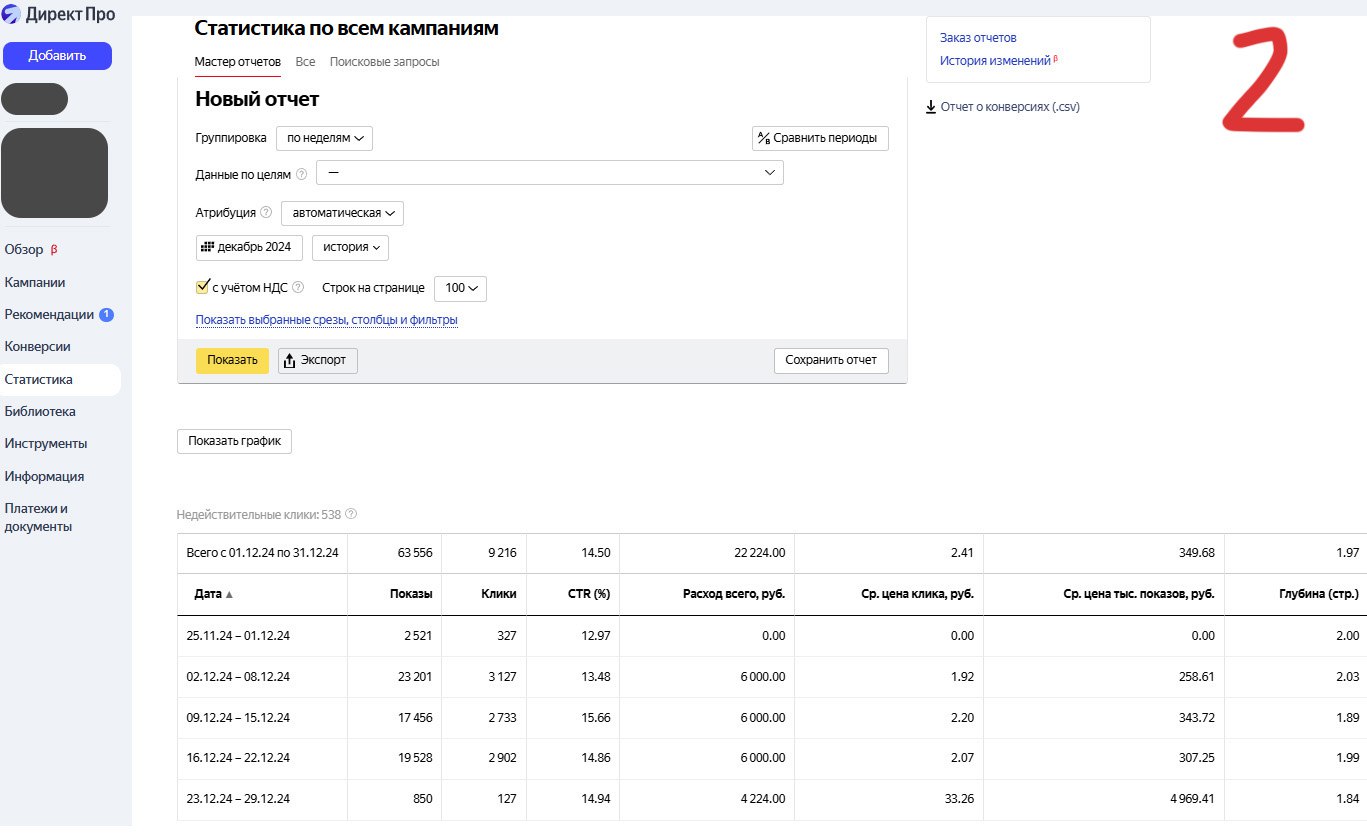Open the Атрибуция автоматическая dropdown
Viewport: 1367px width, 836px height.
point(342,213)
